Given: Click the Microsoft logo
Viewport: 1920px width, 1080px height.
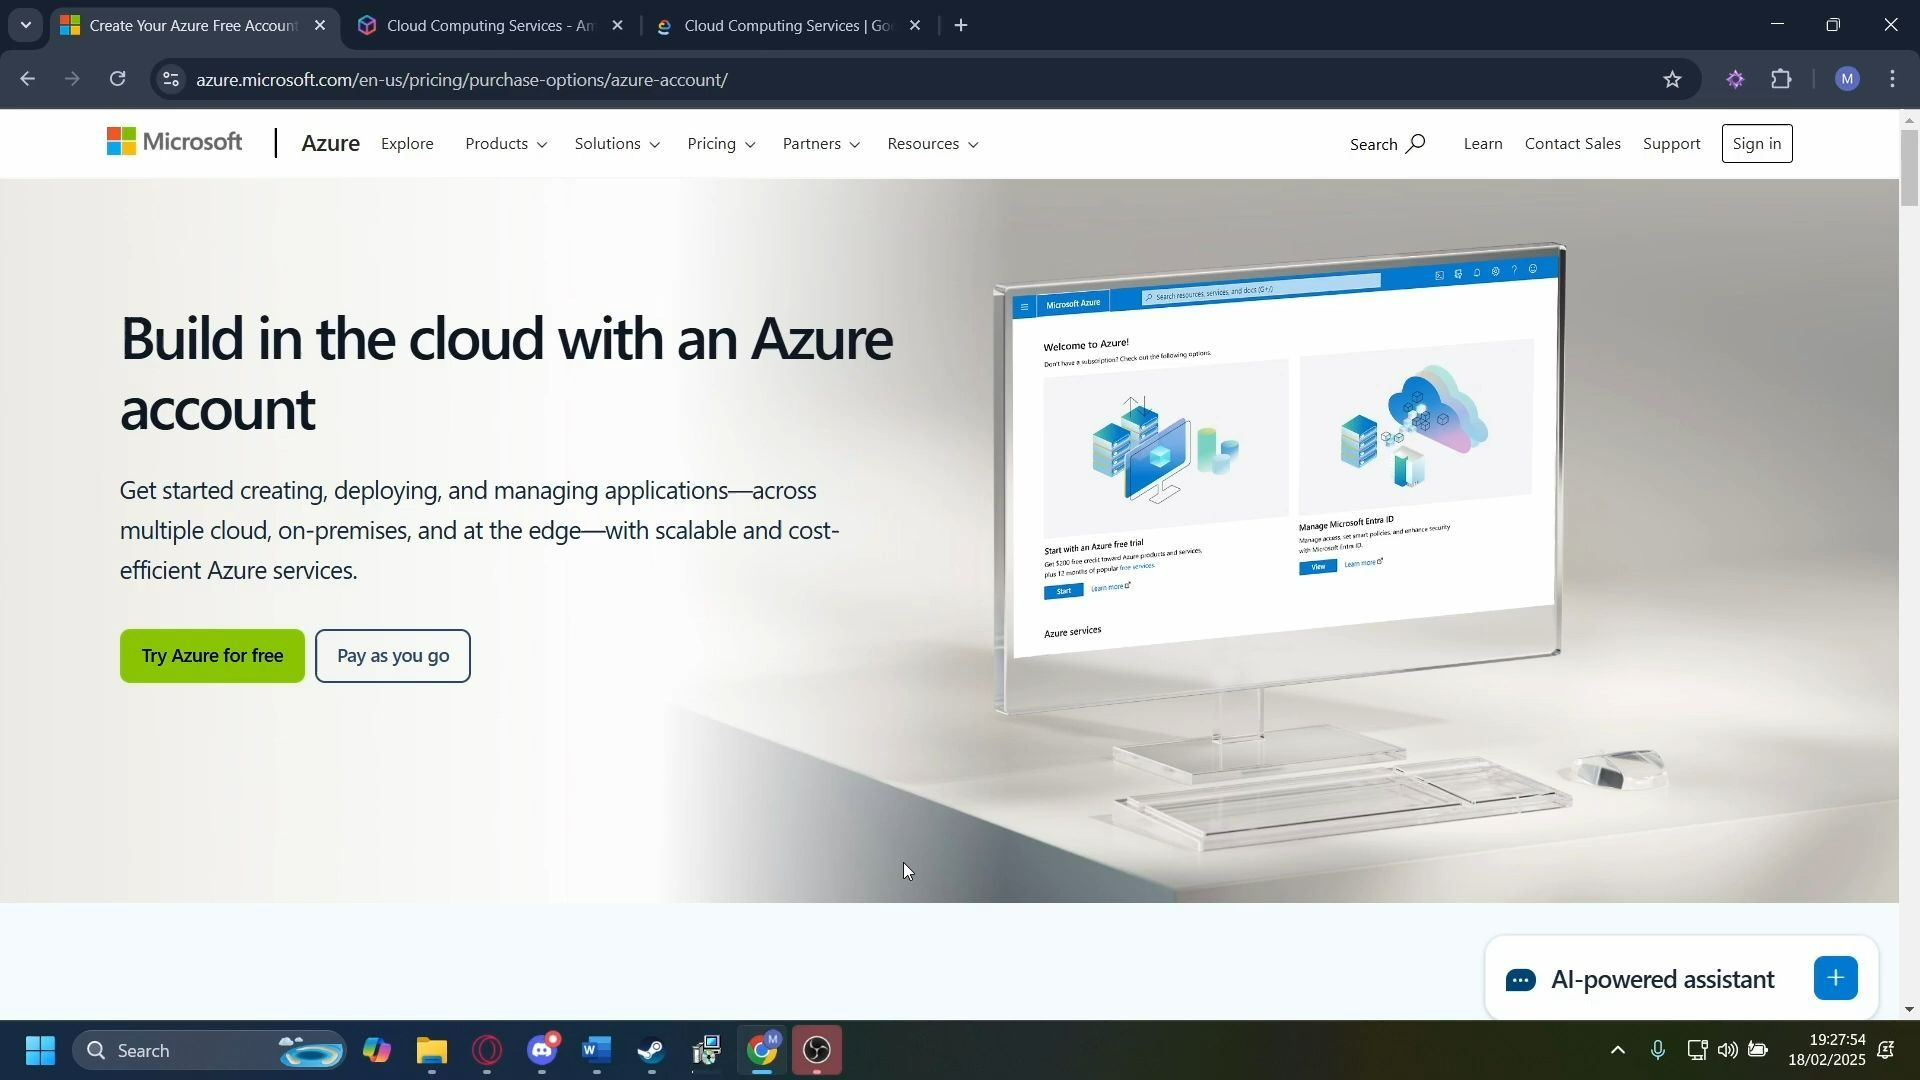Looking at the screenshot, I should [174, 143].
